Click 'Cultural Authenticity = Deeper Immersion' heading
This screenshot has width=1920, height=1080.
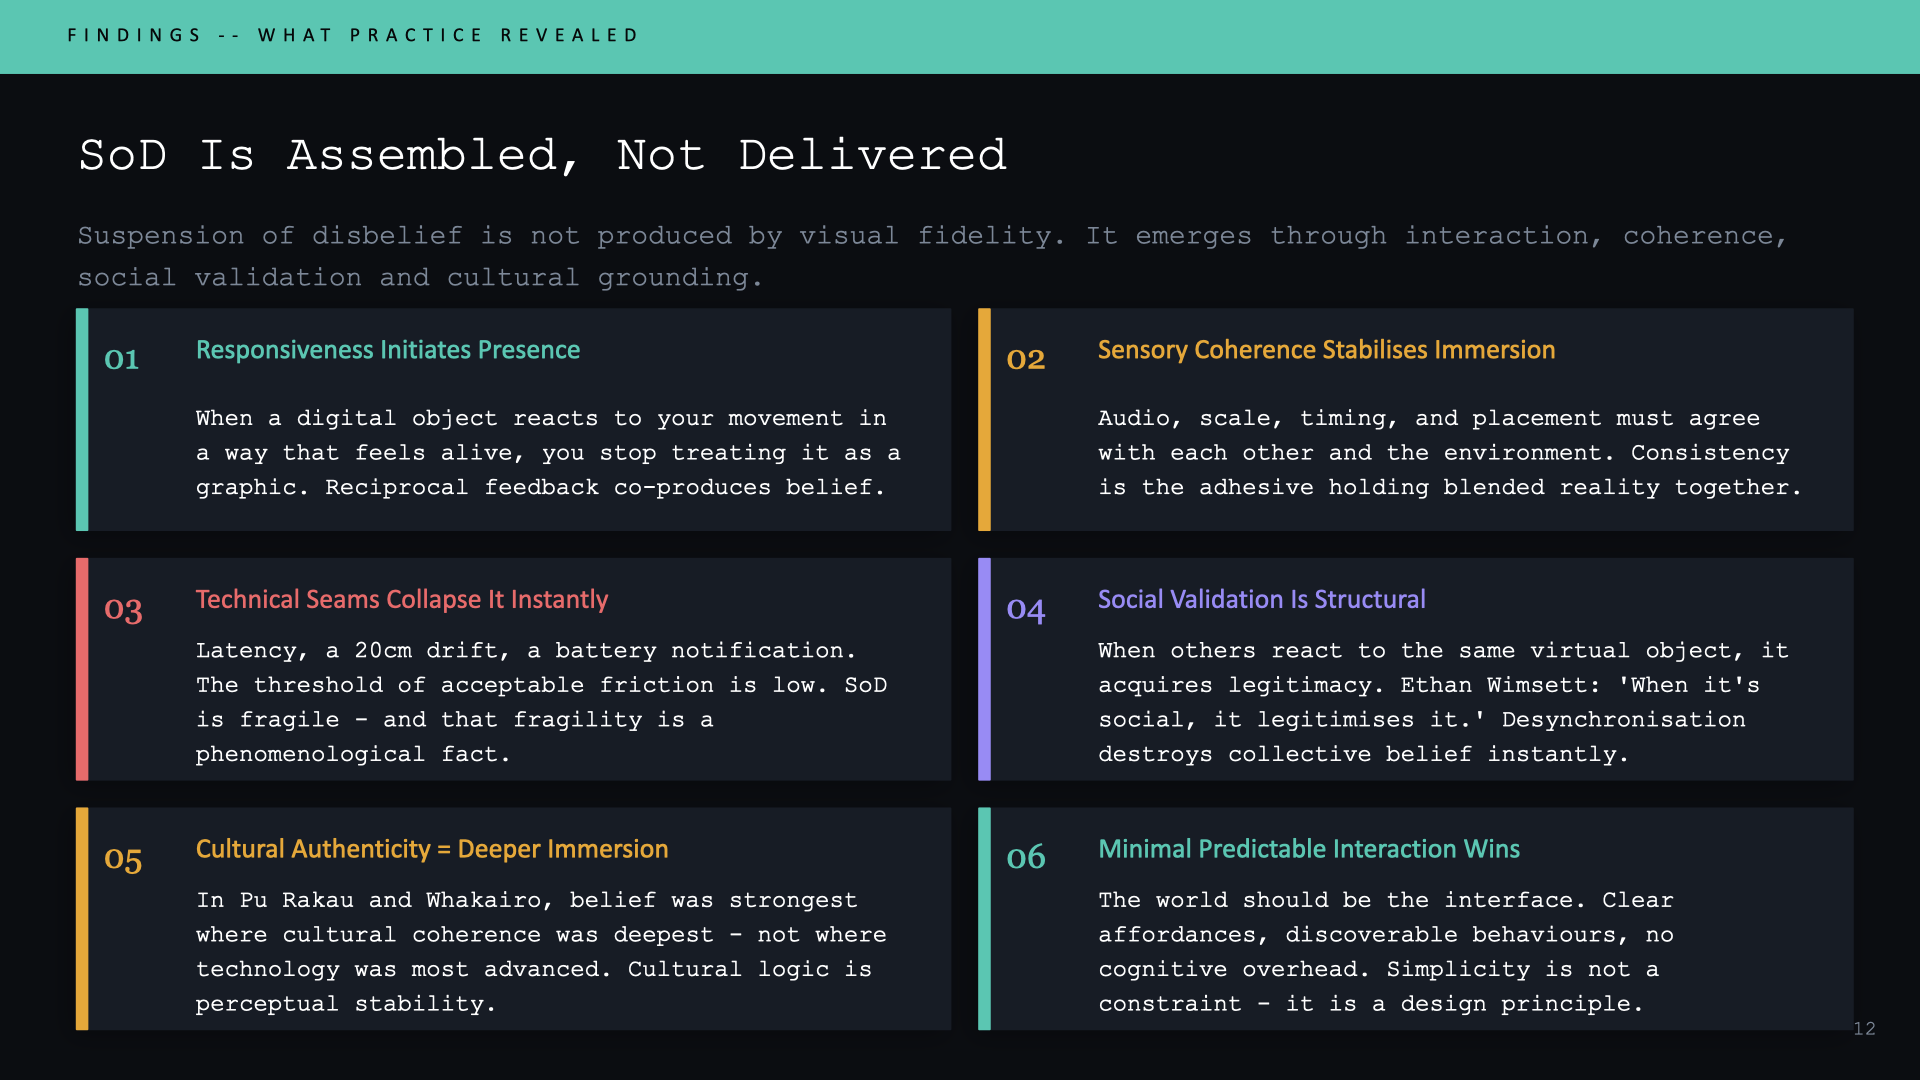coord(431,850)
